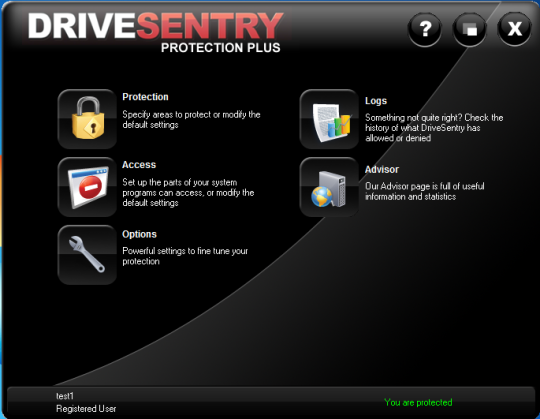
Task: Open the Logs chart icon
Action: point(329,119)
